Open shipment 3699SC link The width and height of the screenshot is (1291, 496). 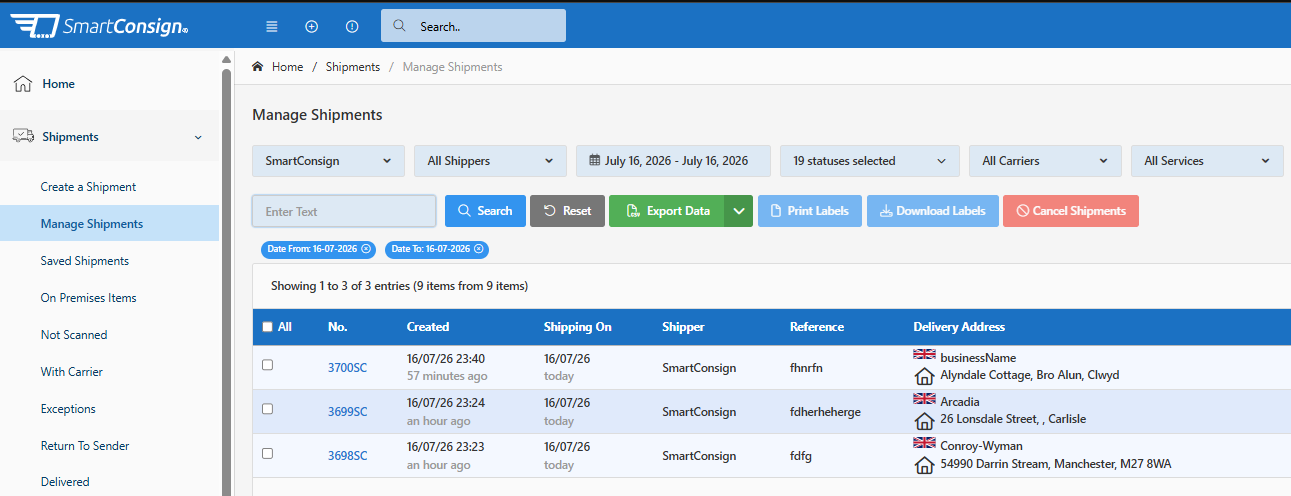coord(347,412)
